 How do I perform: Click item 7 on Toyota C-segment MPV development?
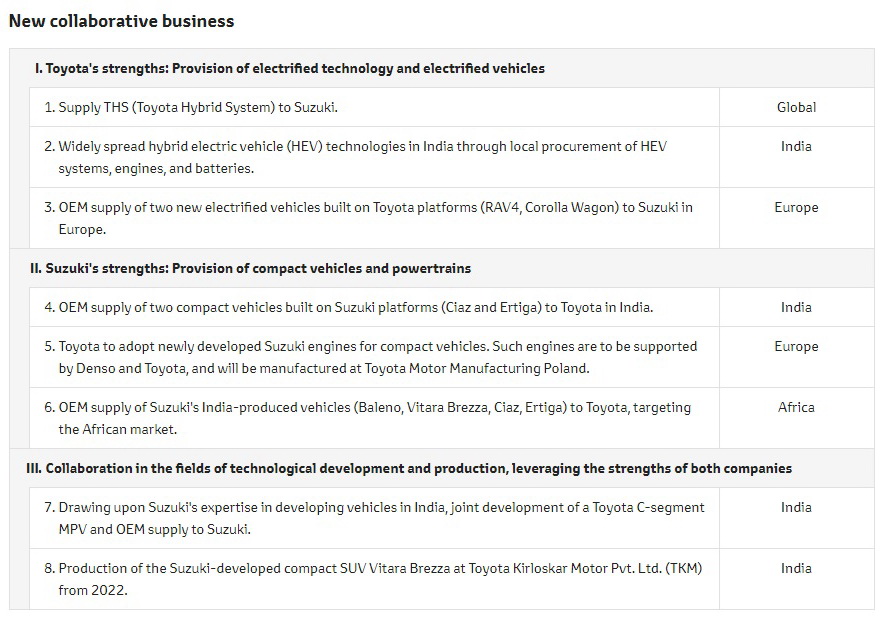tap(380, 518)
